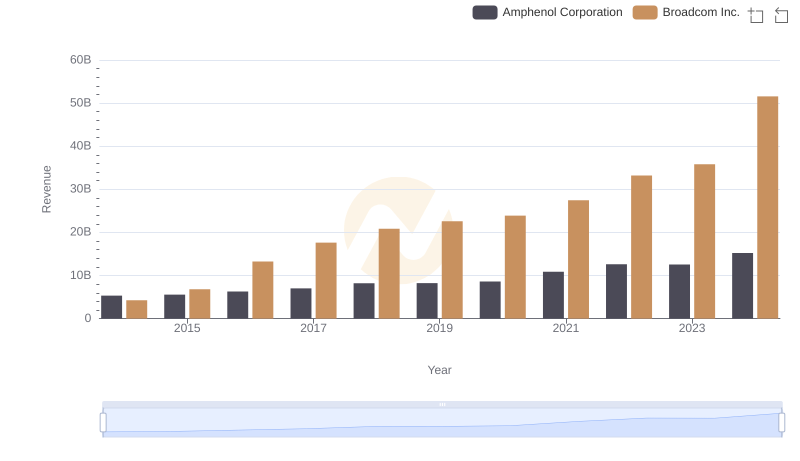Click the Amphenol bar above 2015

[x=174, y=306]
